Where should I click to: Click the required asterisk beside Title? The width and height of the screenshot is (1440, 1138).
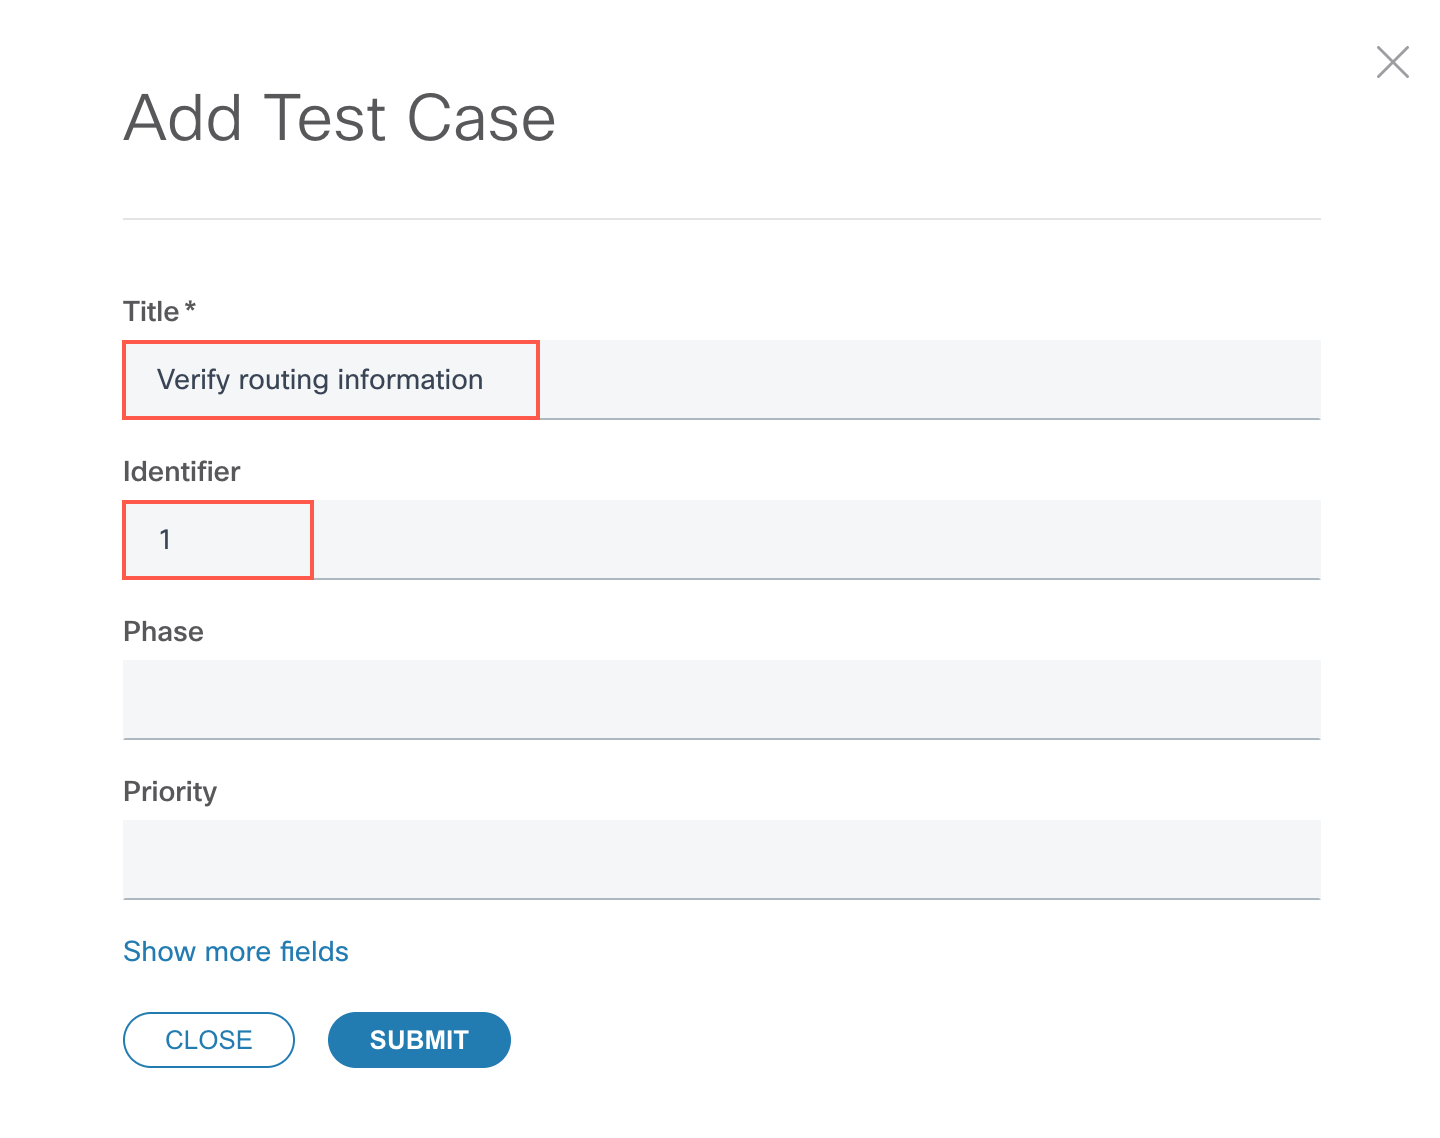pyautogui.click(x=190, y=307)
